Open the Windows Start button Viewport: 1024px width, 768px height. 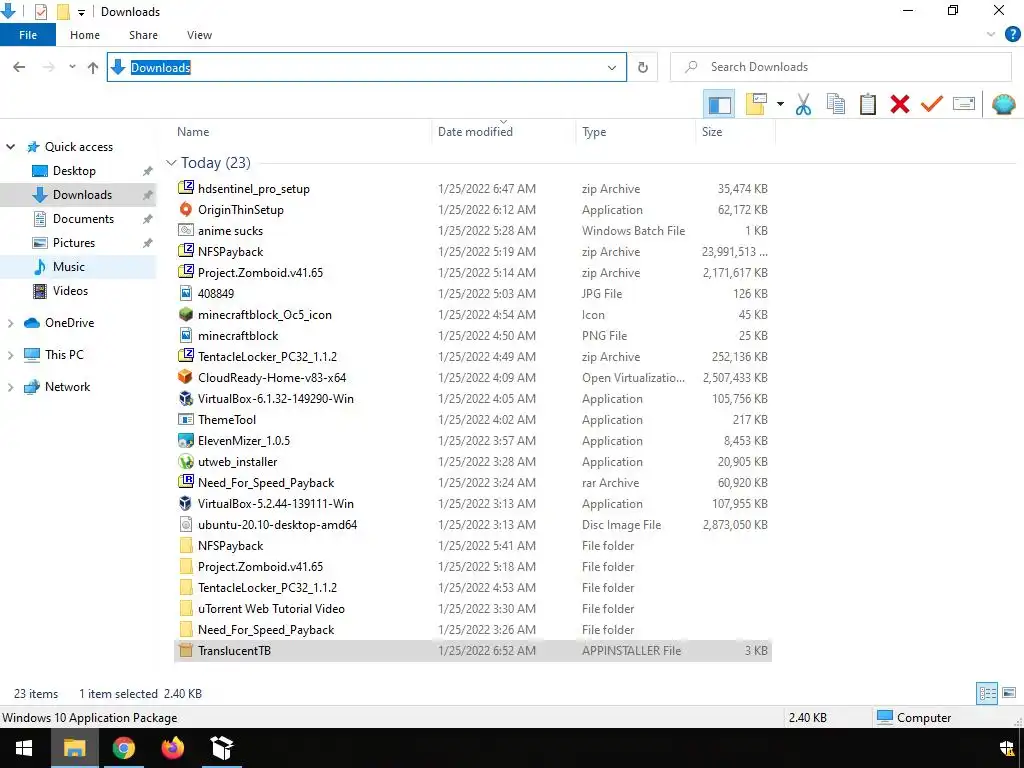point(24,748)
